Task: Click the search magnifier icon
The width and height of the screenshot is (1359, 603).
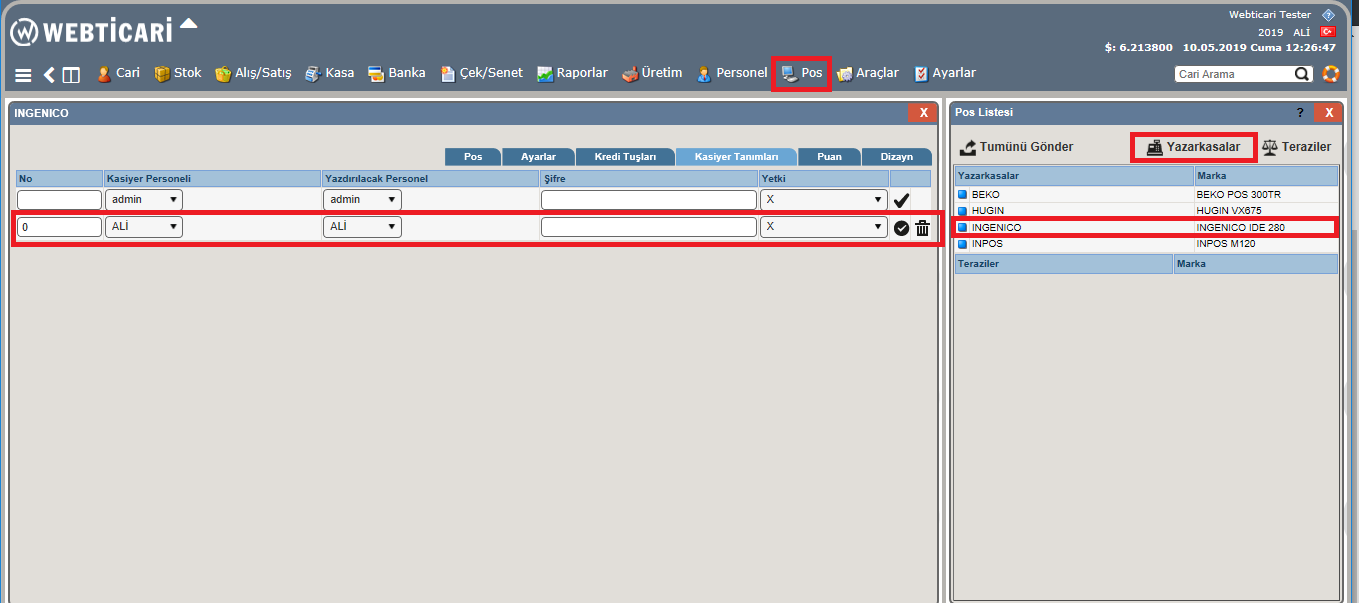Action: 1302,74
